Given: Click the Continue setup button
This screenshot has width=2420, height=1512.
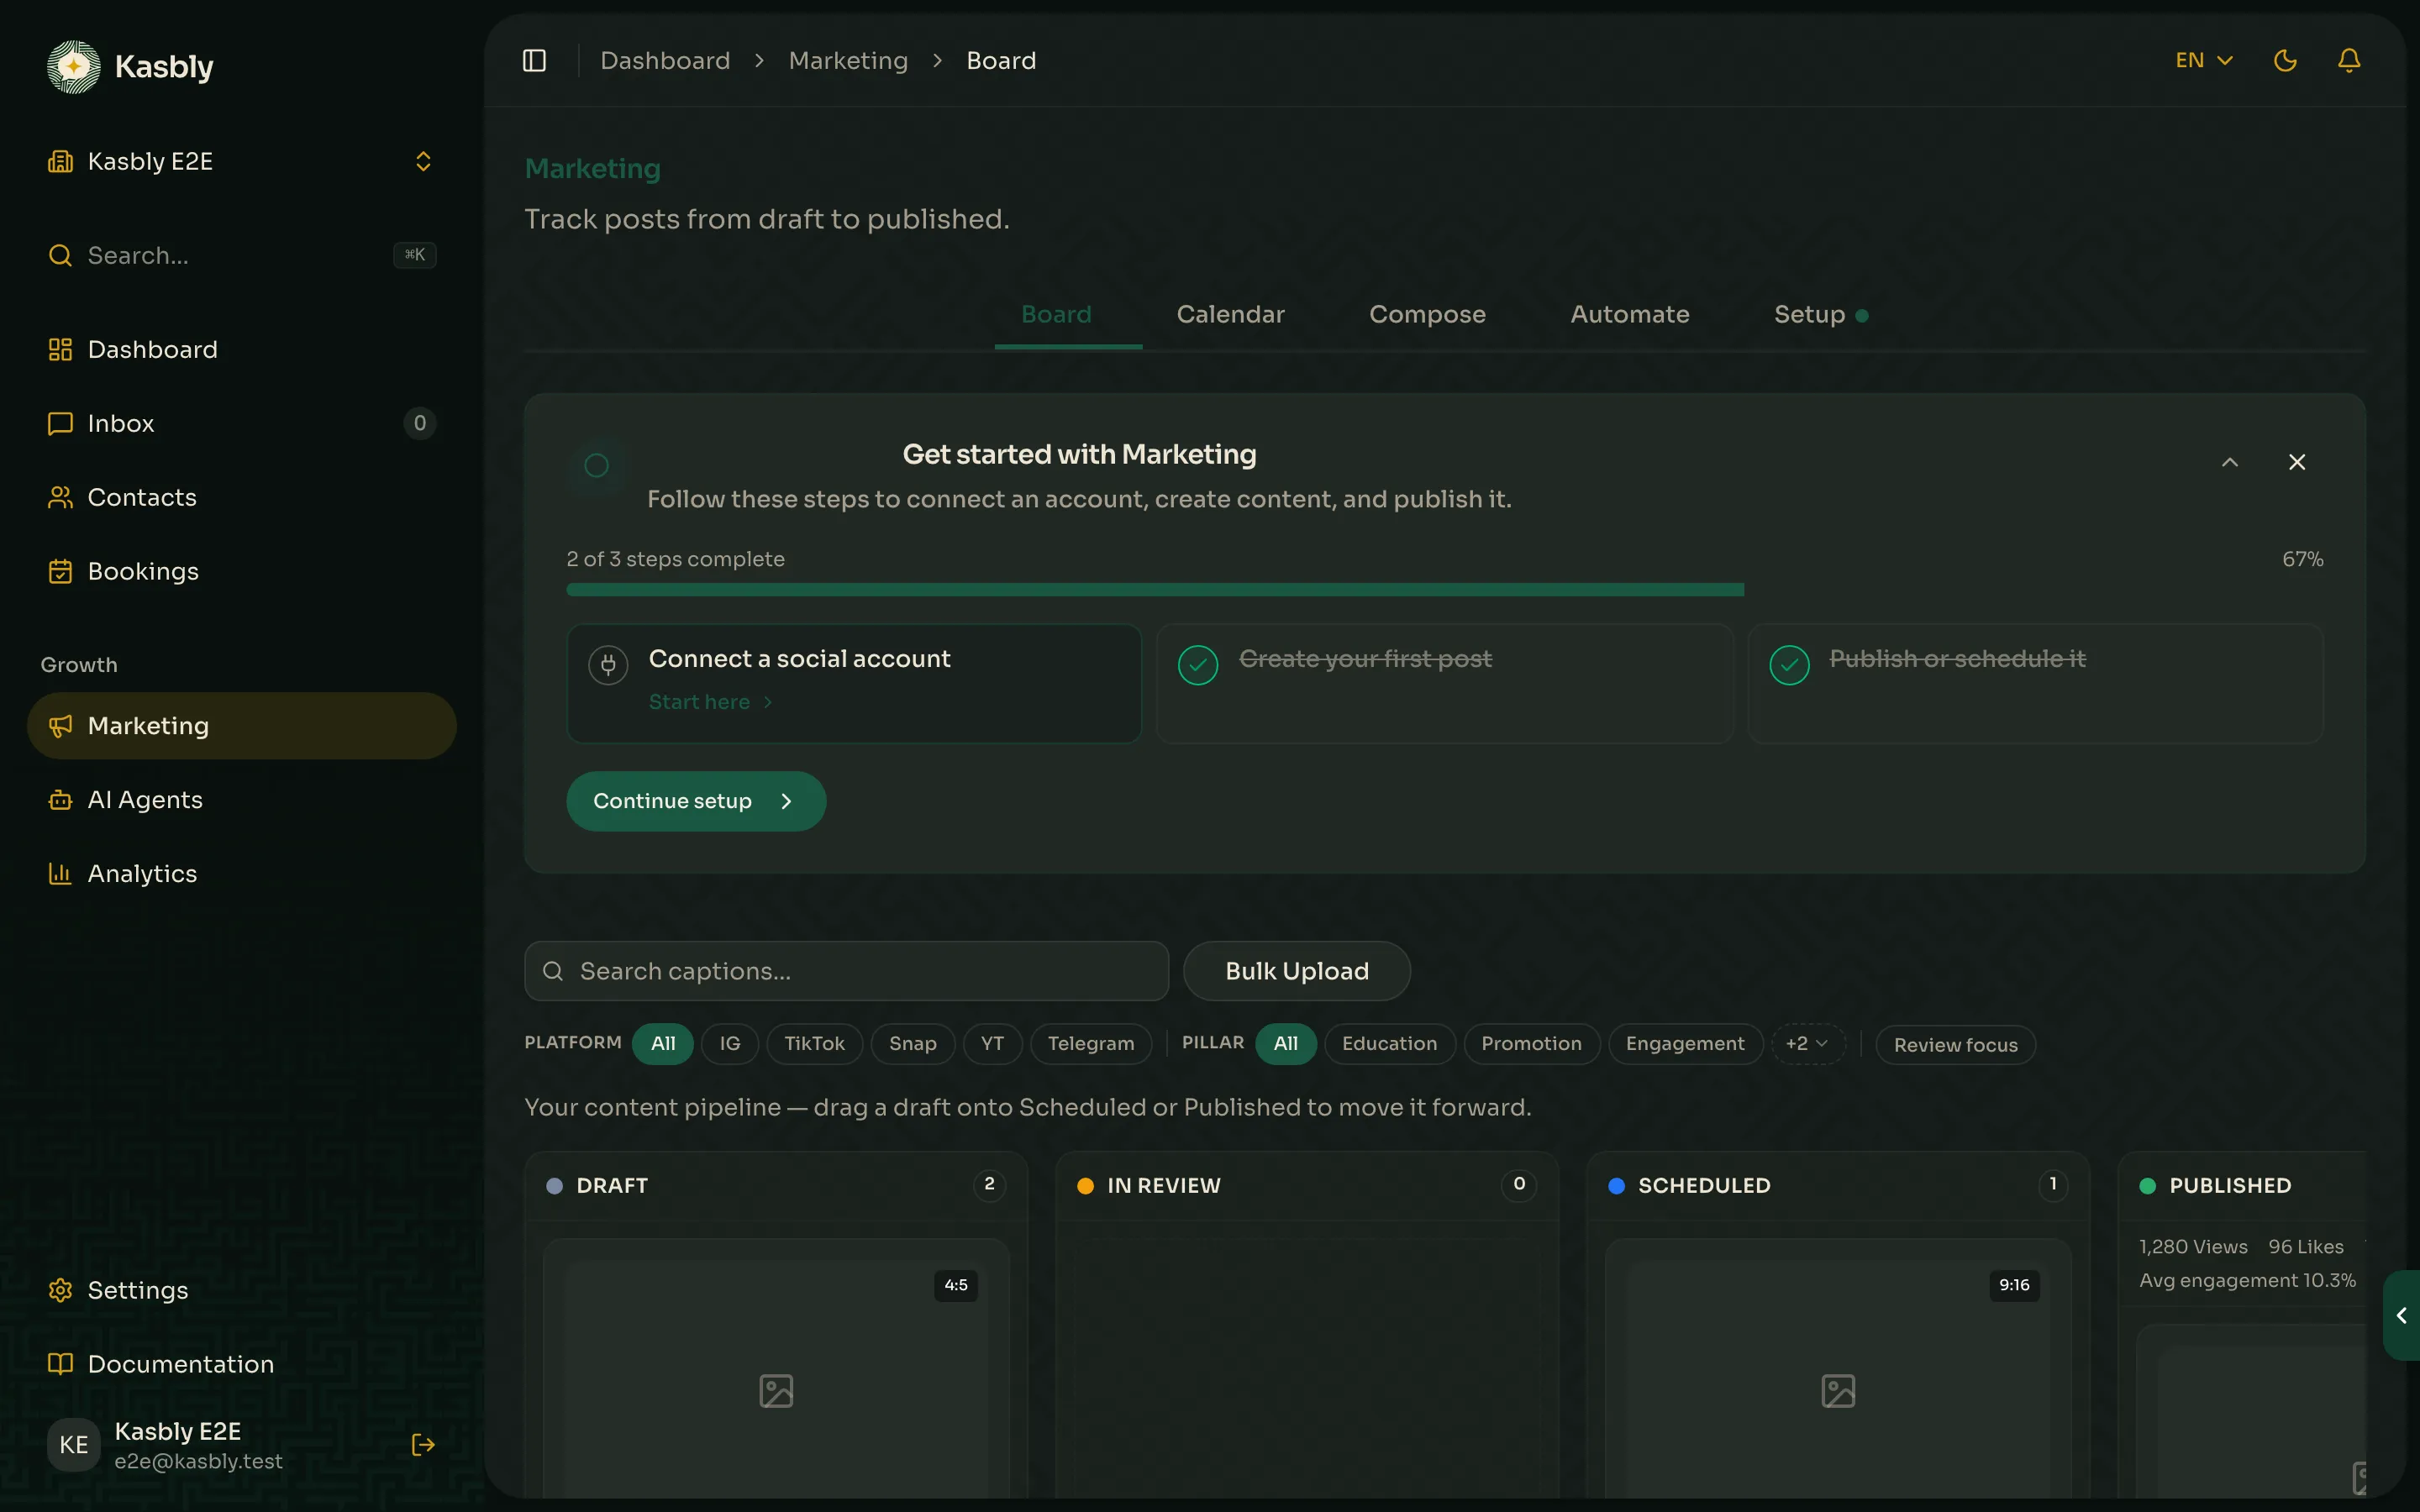Looking at the screenshot, I should pos(696,801).
